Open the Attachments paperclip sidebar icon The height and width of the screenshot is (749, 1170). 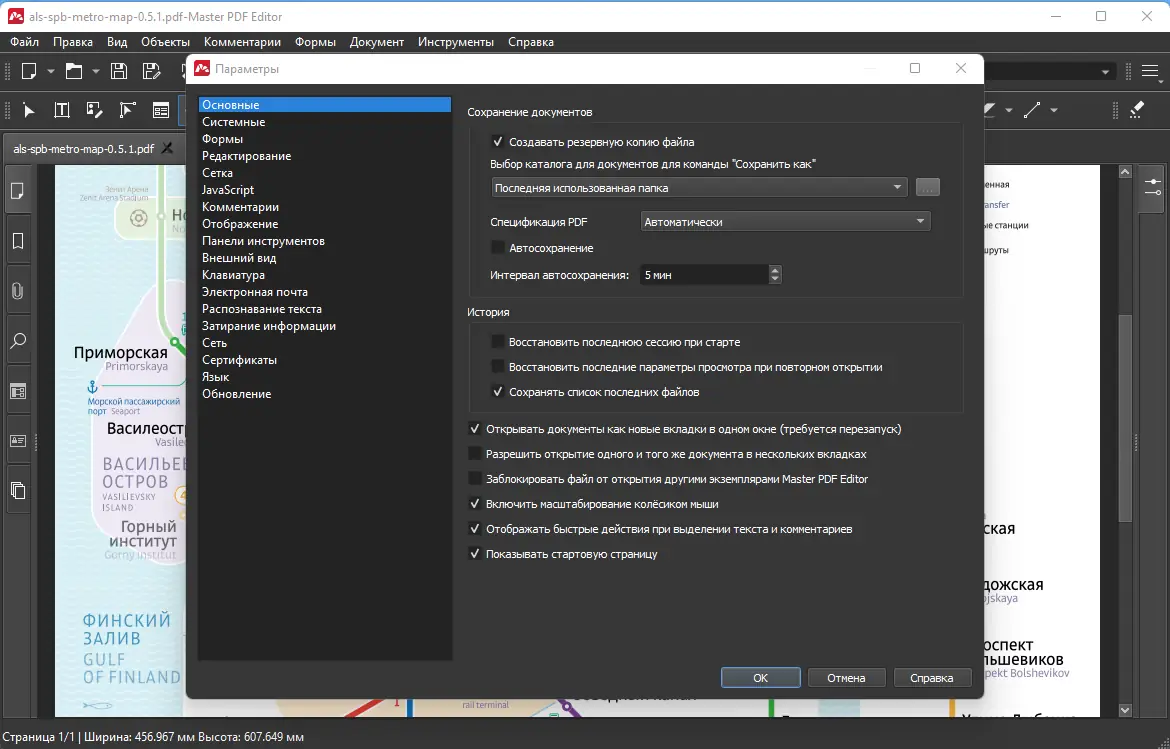tap(18, 291)
